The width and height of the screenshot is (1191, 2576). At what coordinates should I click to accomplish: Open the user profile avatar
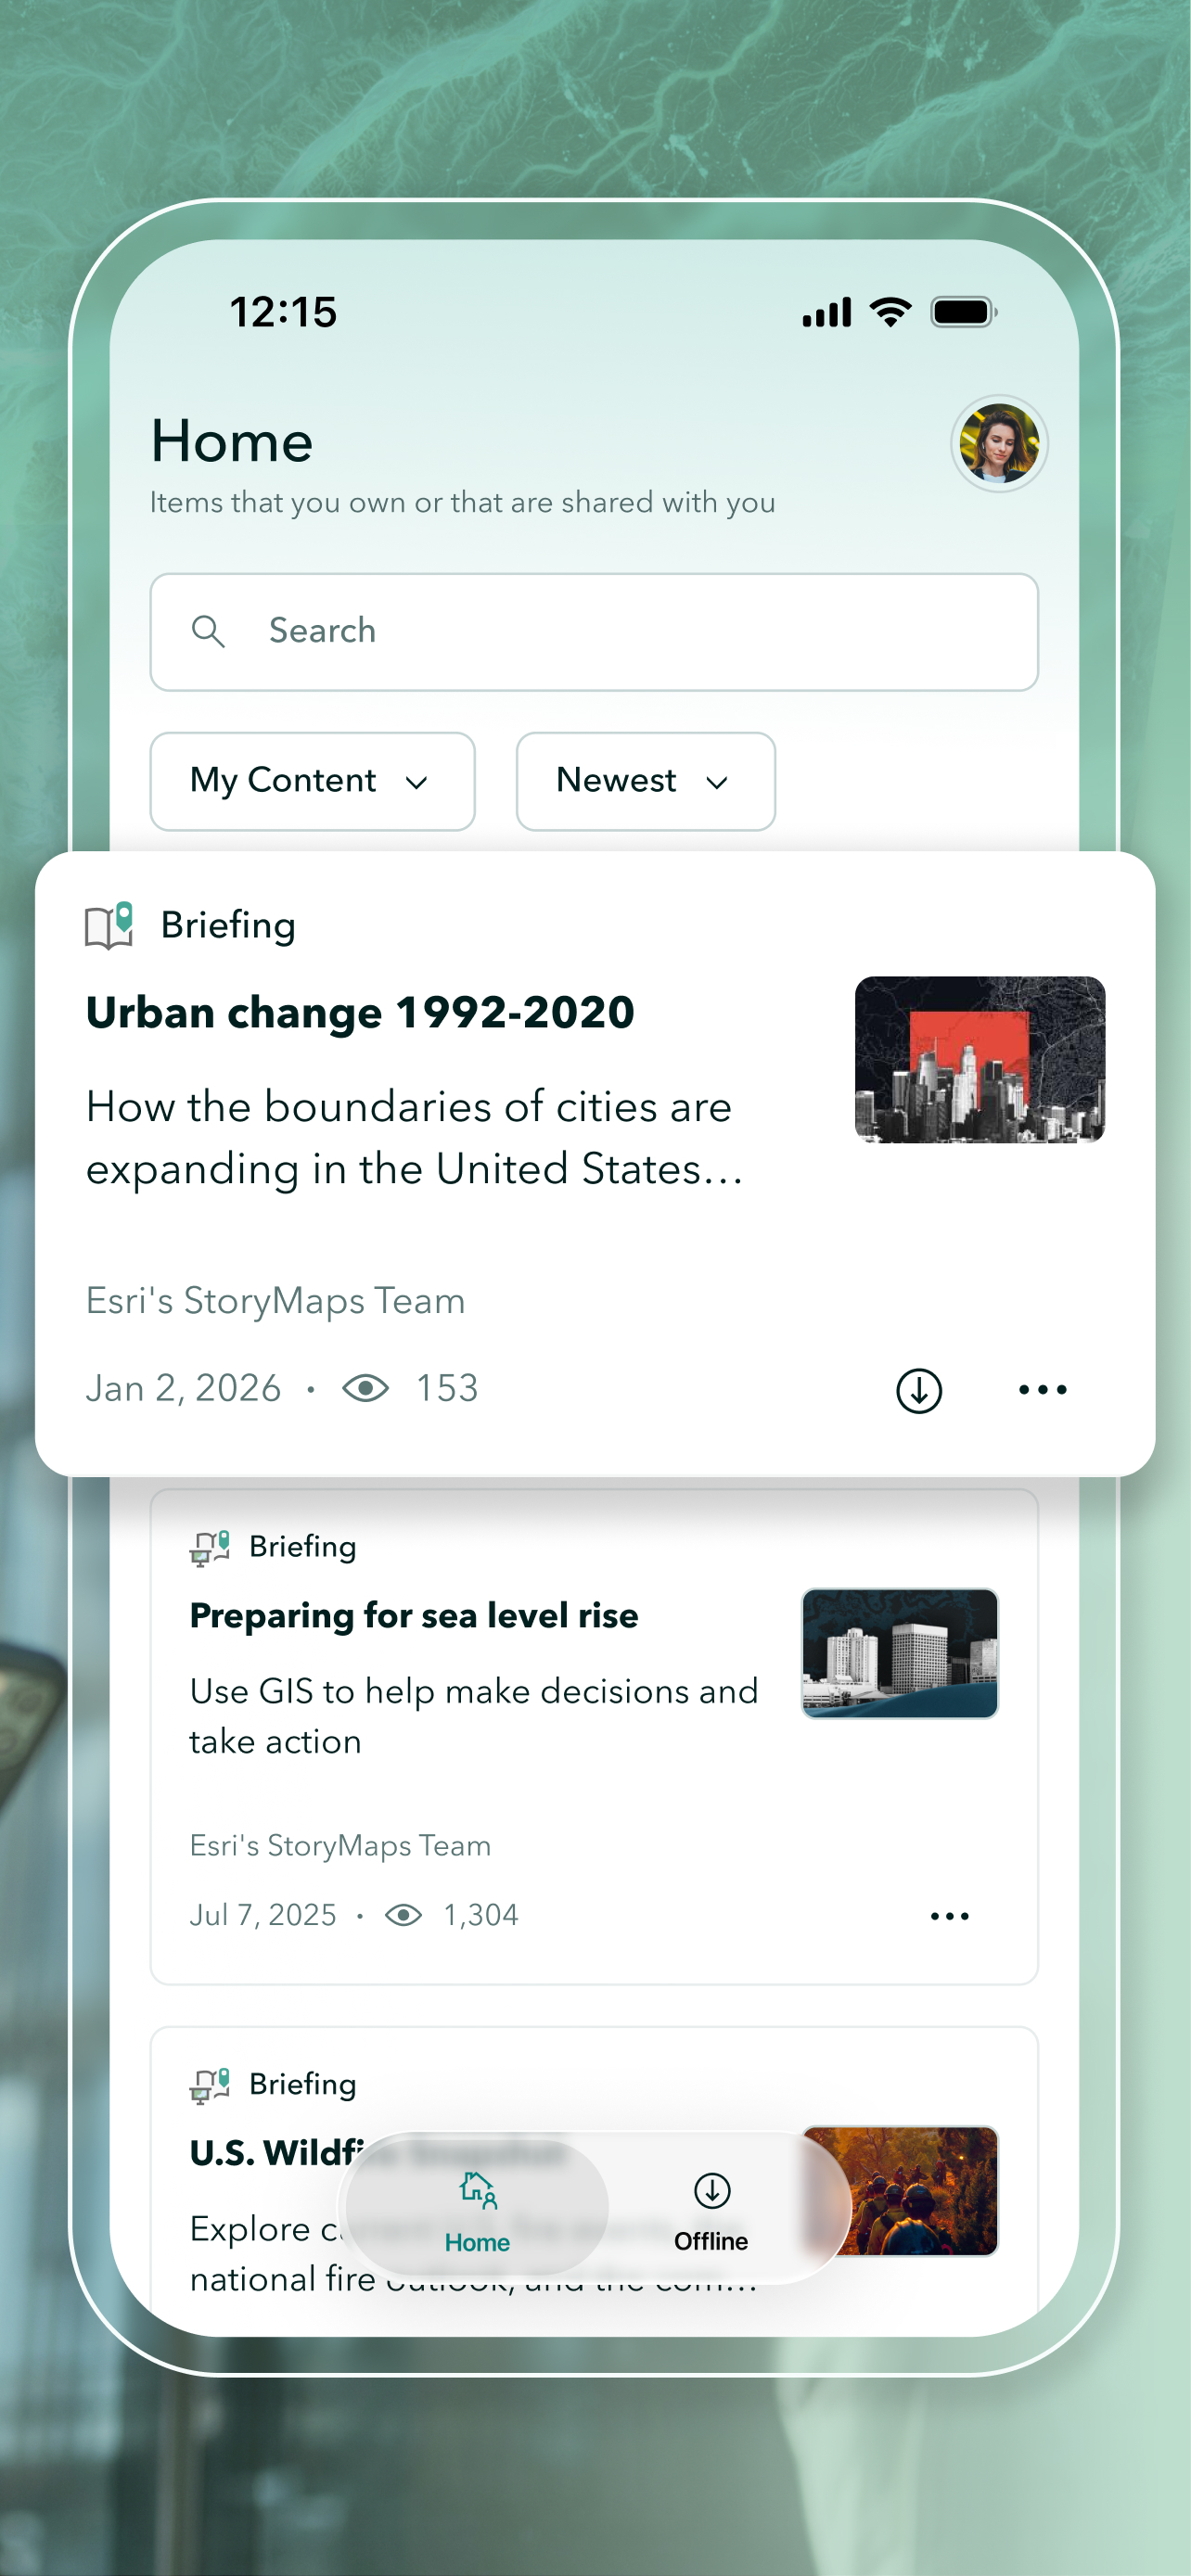[x=998, y=443]
